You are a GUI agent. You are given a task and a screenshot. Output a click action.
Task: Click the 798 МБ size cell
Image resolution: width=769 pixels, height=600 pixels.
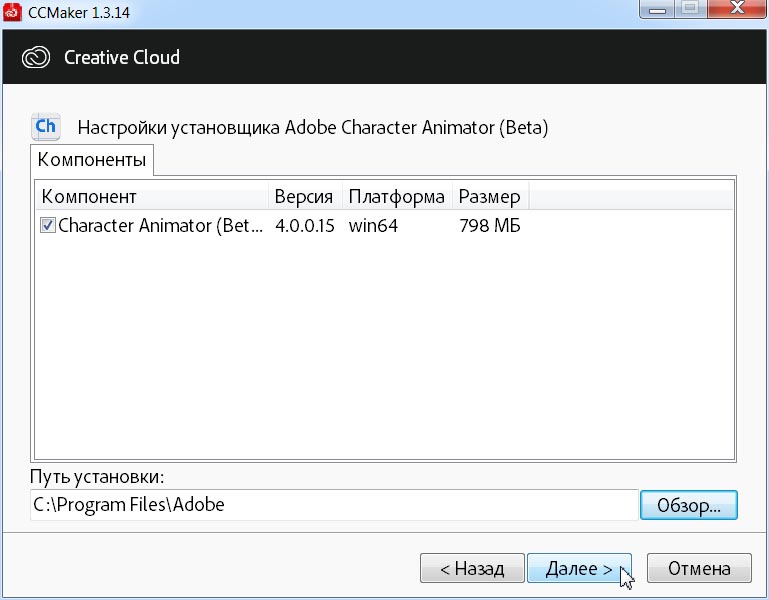click(x=489, y=226)
